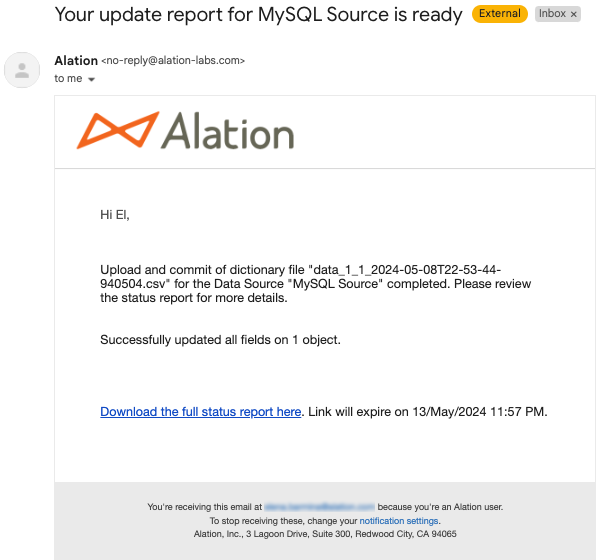Click the sender profile avatar icon
601x560 pixels.
pos(22,70)
